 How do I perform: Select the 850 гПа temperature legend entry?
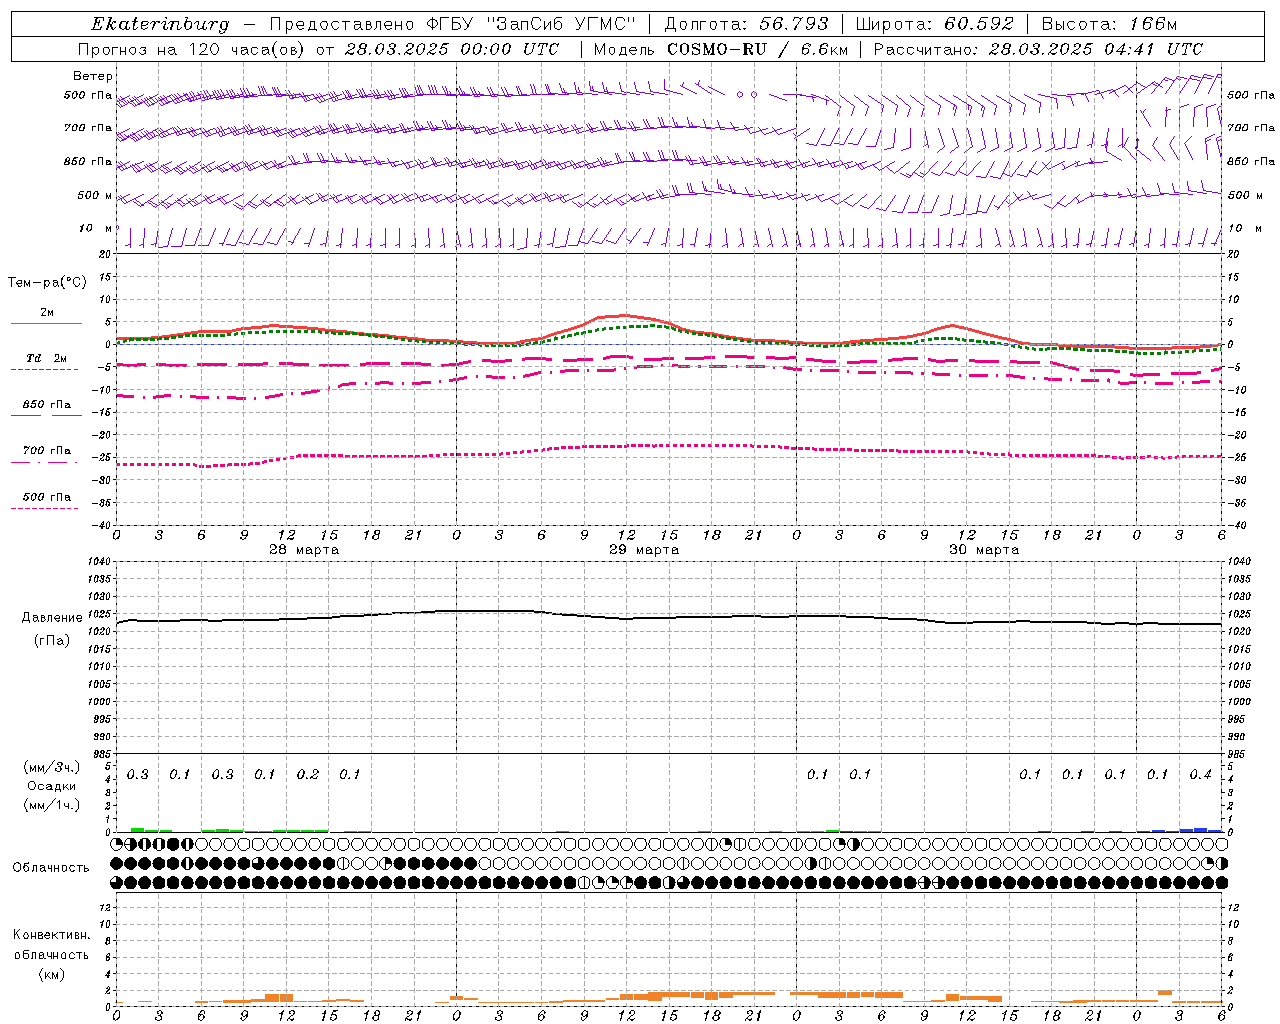click(46, 405)
